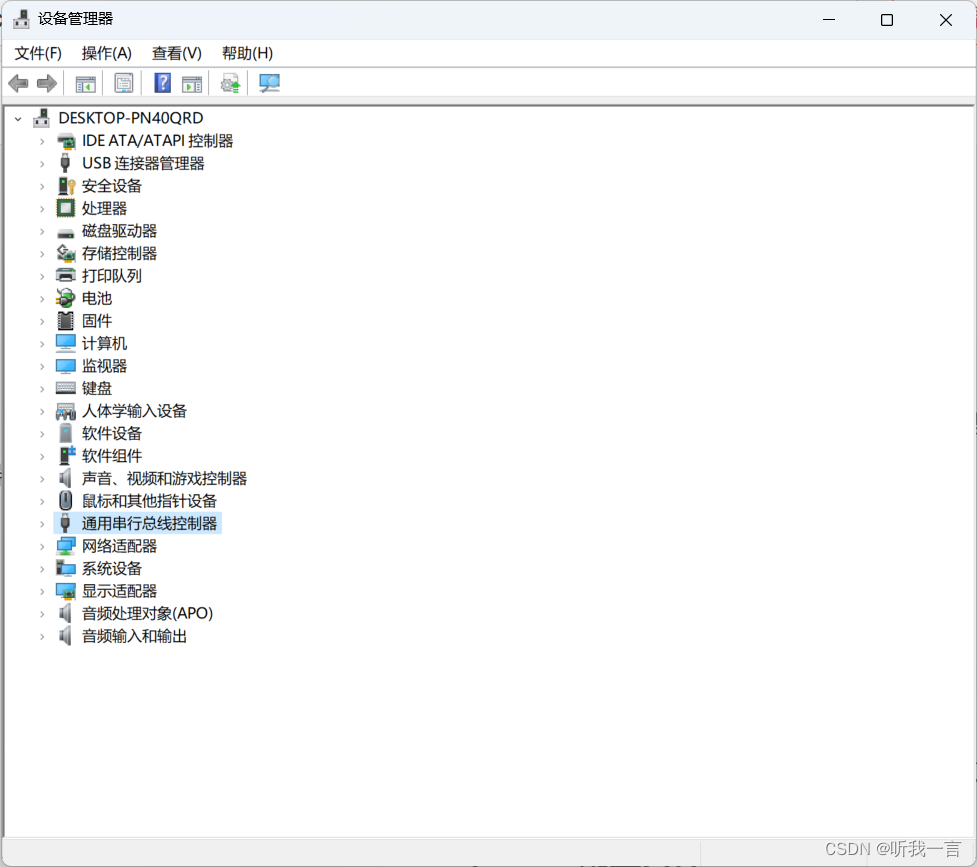The image size is (977, 867).
Task: Open the Properties toolbar icon
Action: click(123, 83)
